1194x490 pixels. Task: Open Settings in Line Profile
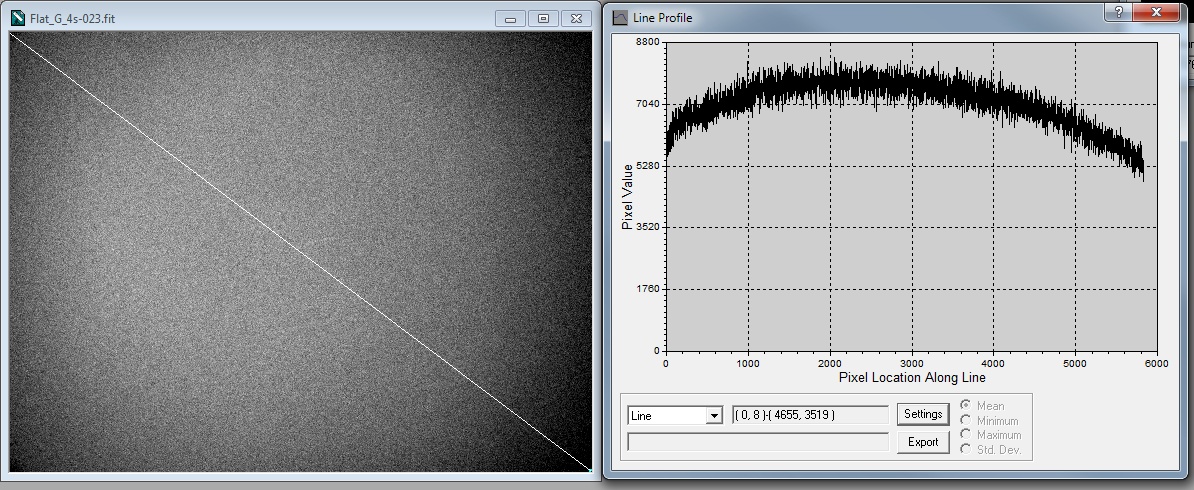pos(922,414)
